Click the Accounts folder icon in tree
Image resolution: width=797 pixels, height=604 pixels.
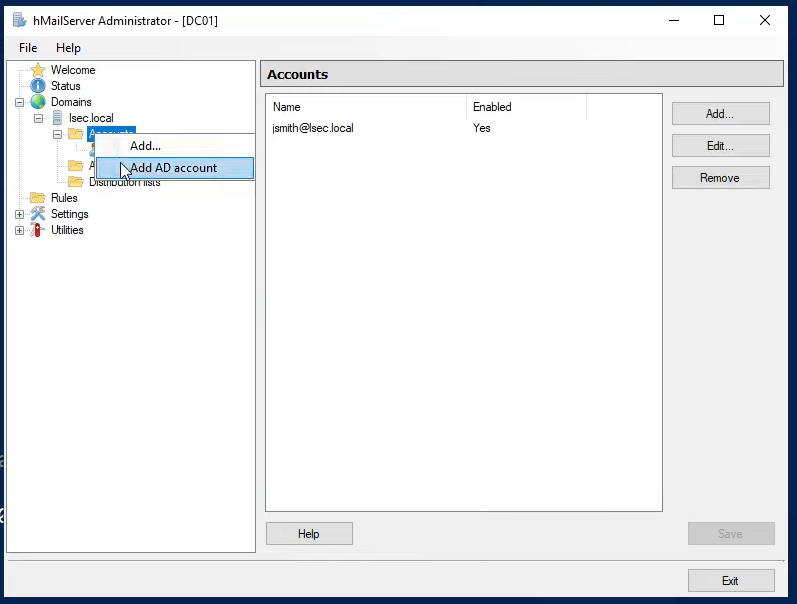coord(76,134)
